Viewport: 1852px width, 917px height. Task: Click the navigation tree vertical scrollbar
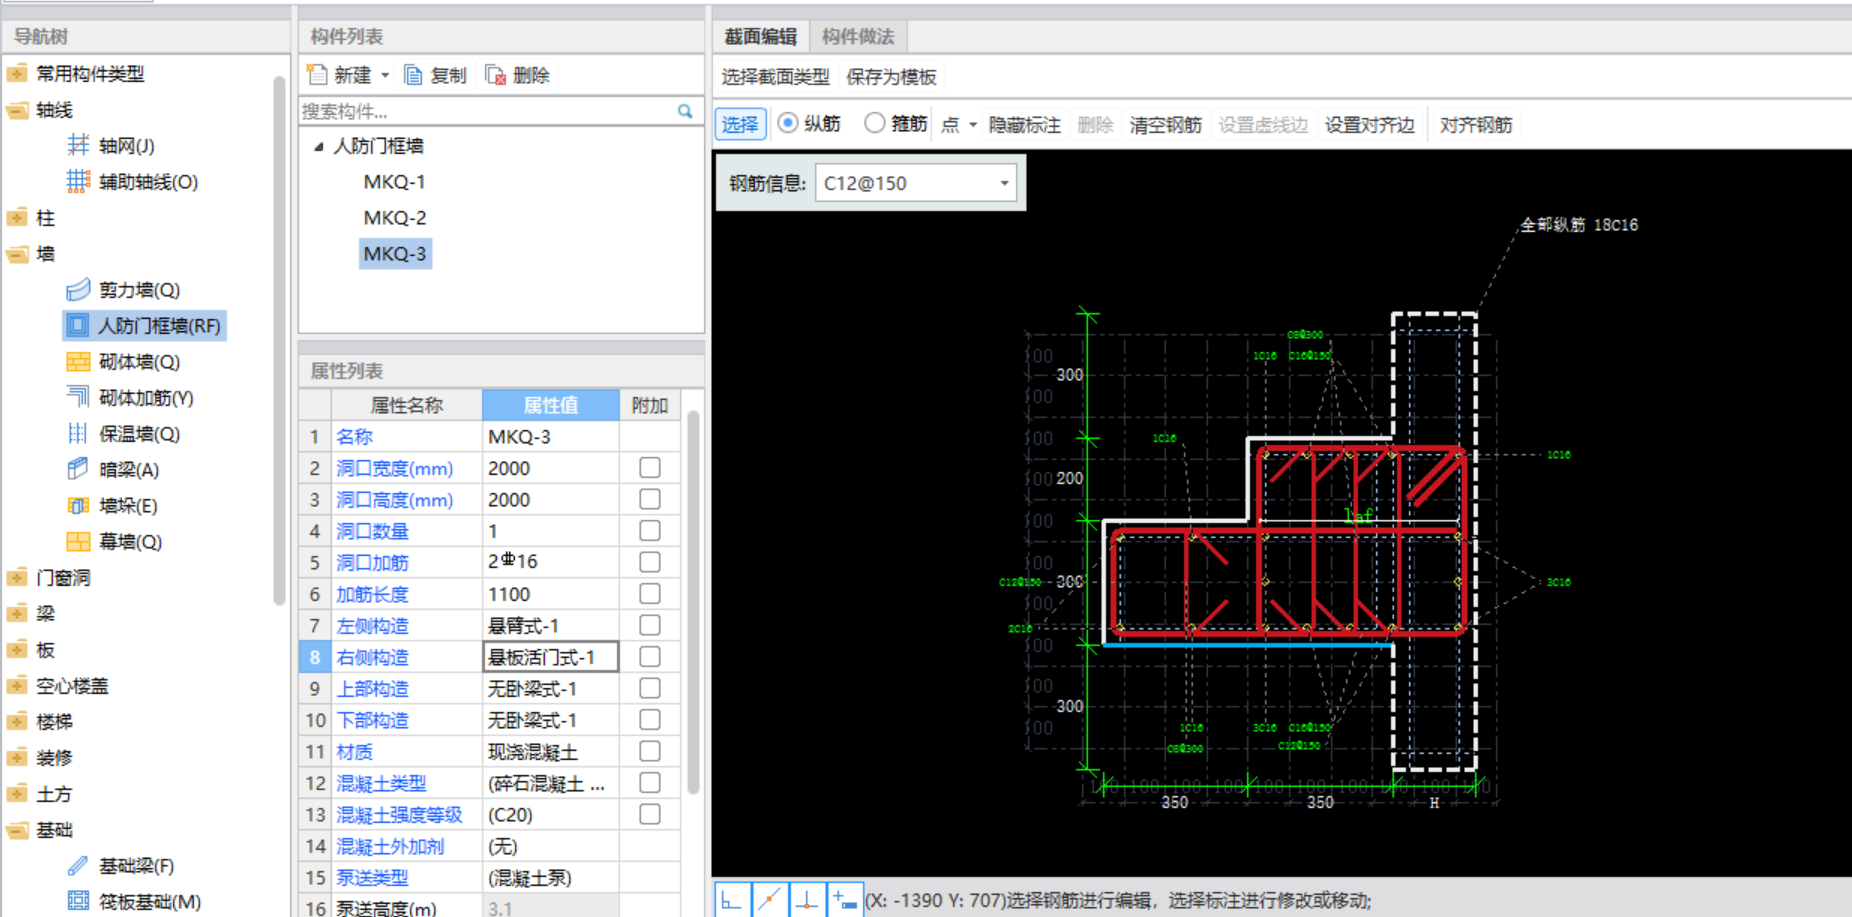279,340
